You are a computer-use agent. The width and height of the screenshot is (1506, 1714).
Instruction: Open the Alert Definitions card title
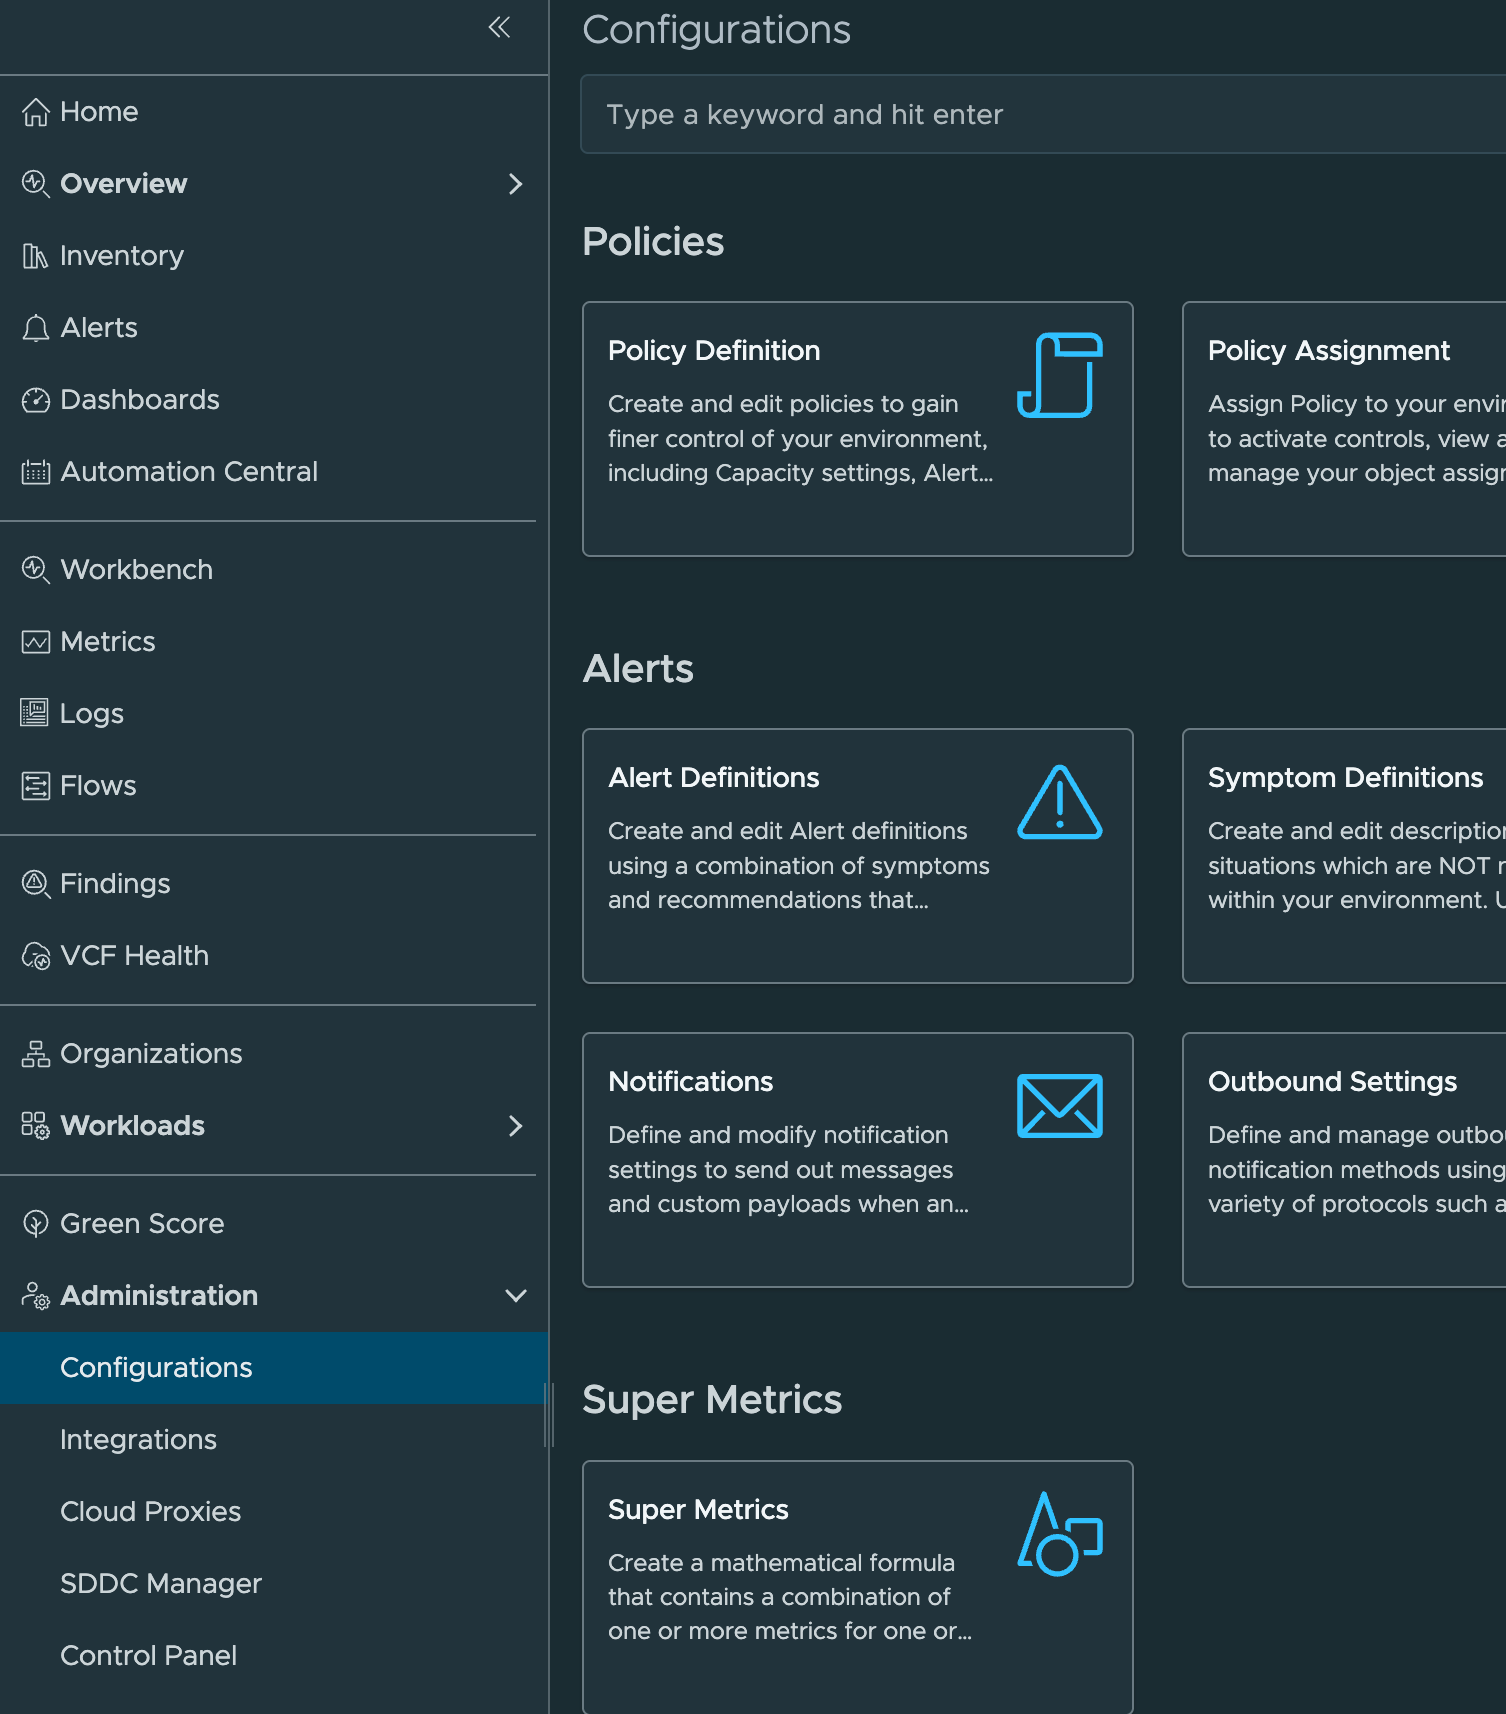(714, 778)
